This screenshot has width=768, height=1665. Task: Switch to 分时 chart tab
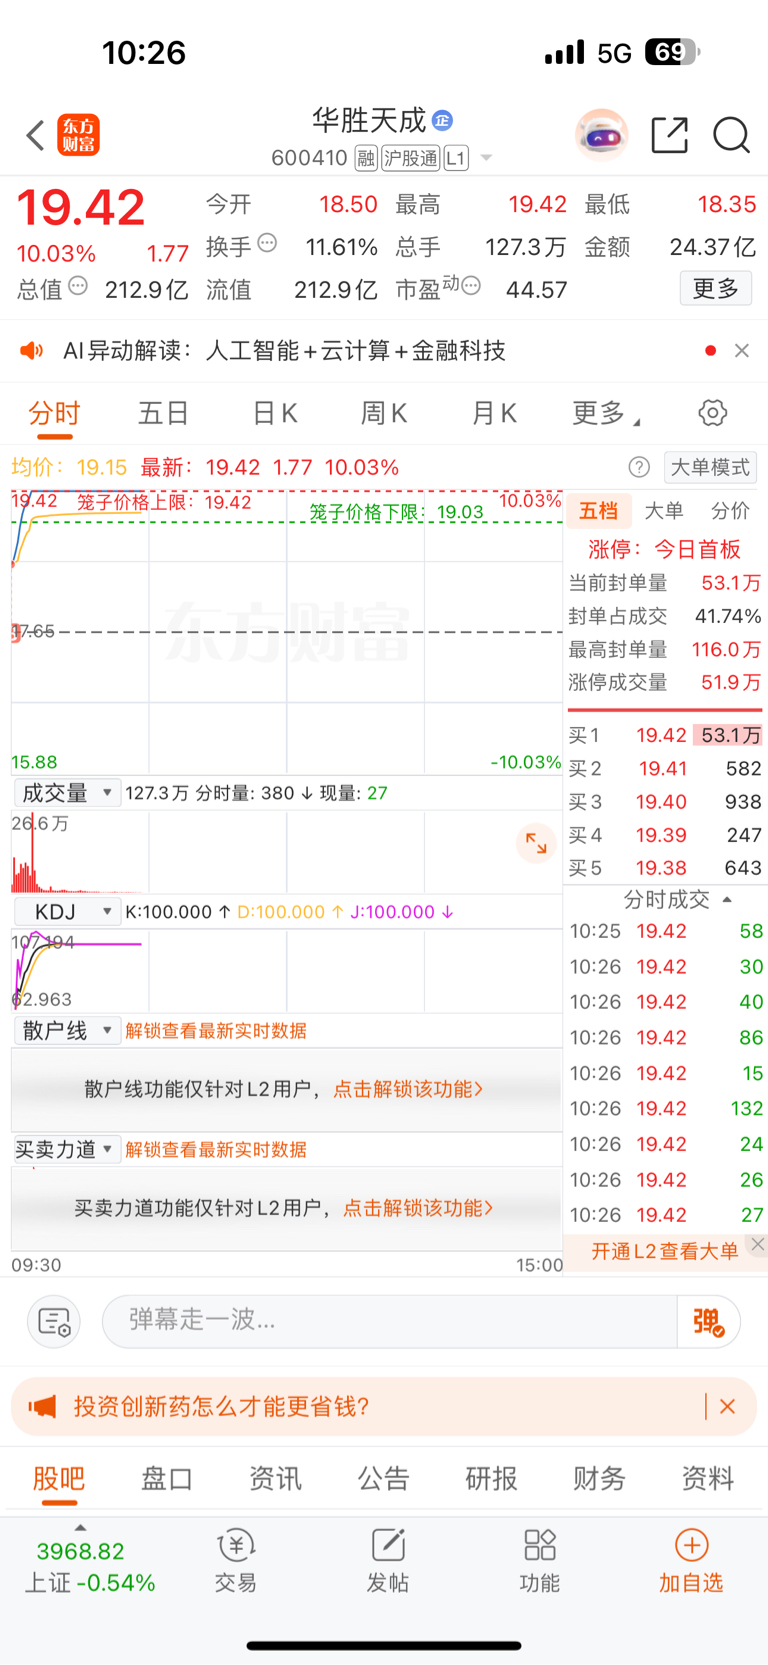pos(54,413)
